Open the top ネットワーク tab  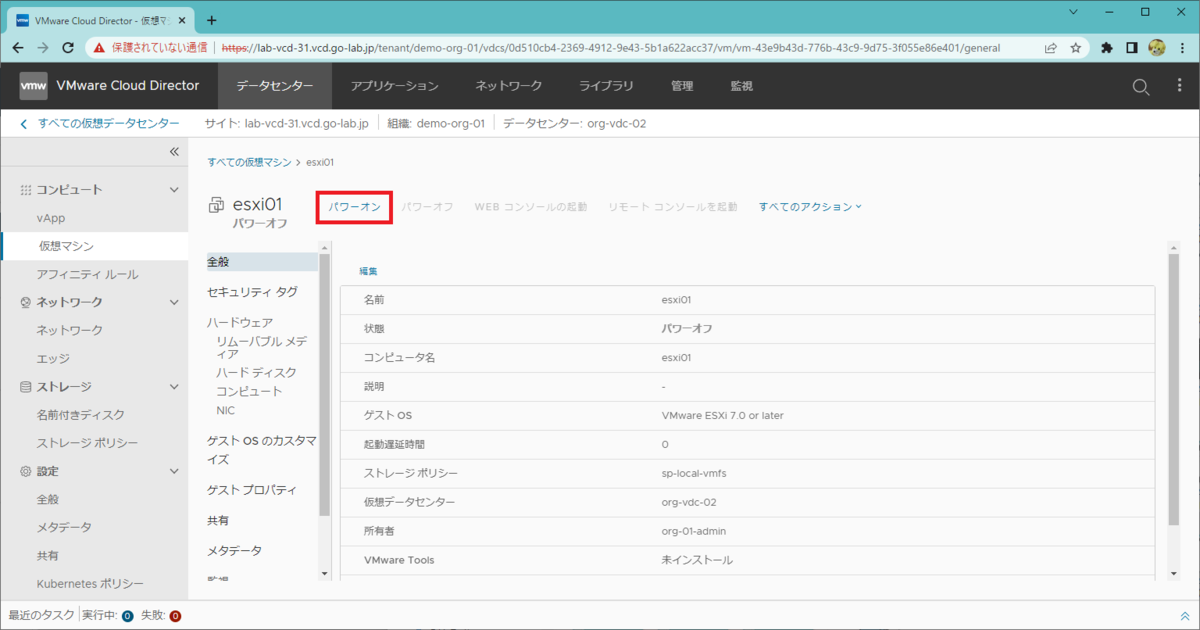click(x=508, y=86)
